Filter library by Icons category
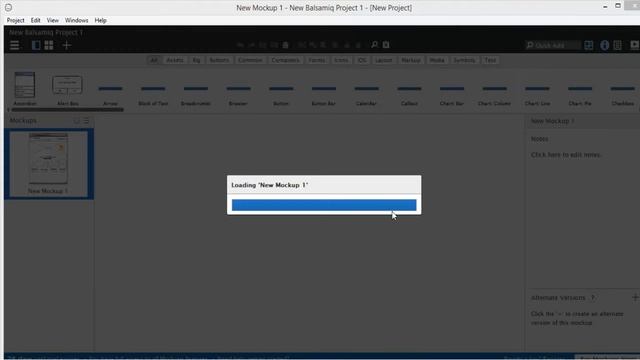The width and height of the screenshot is (640, 360). (x=341, y=60)
